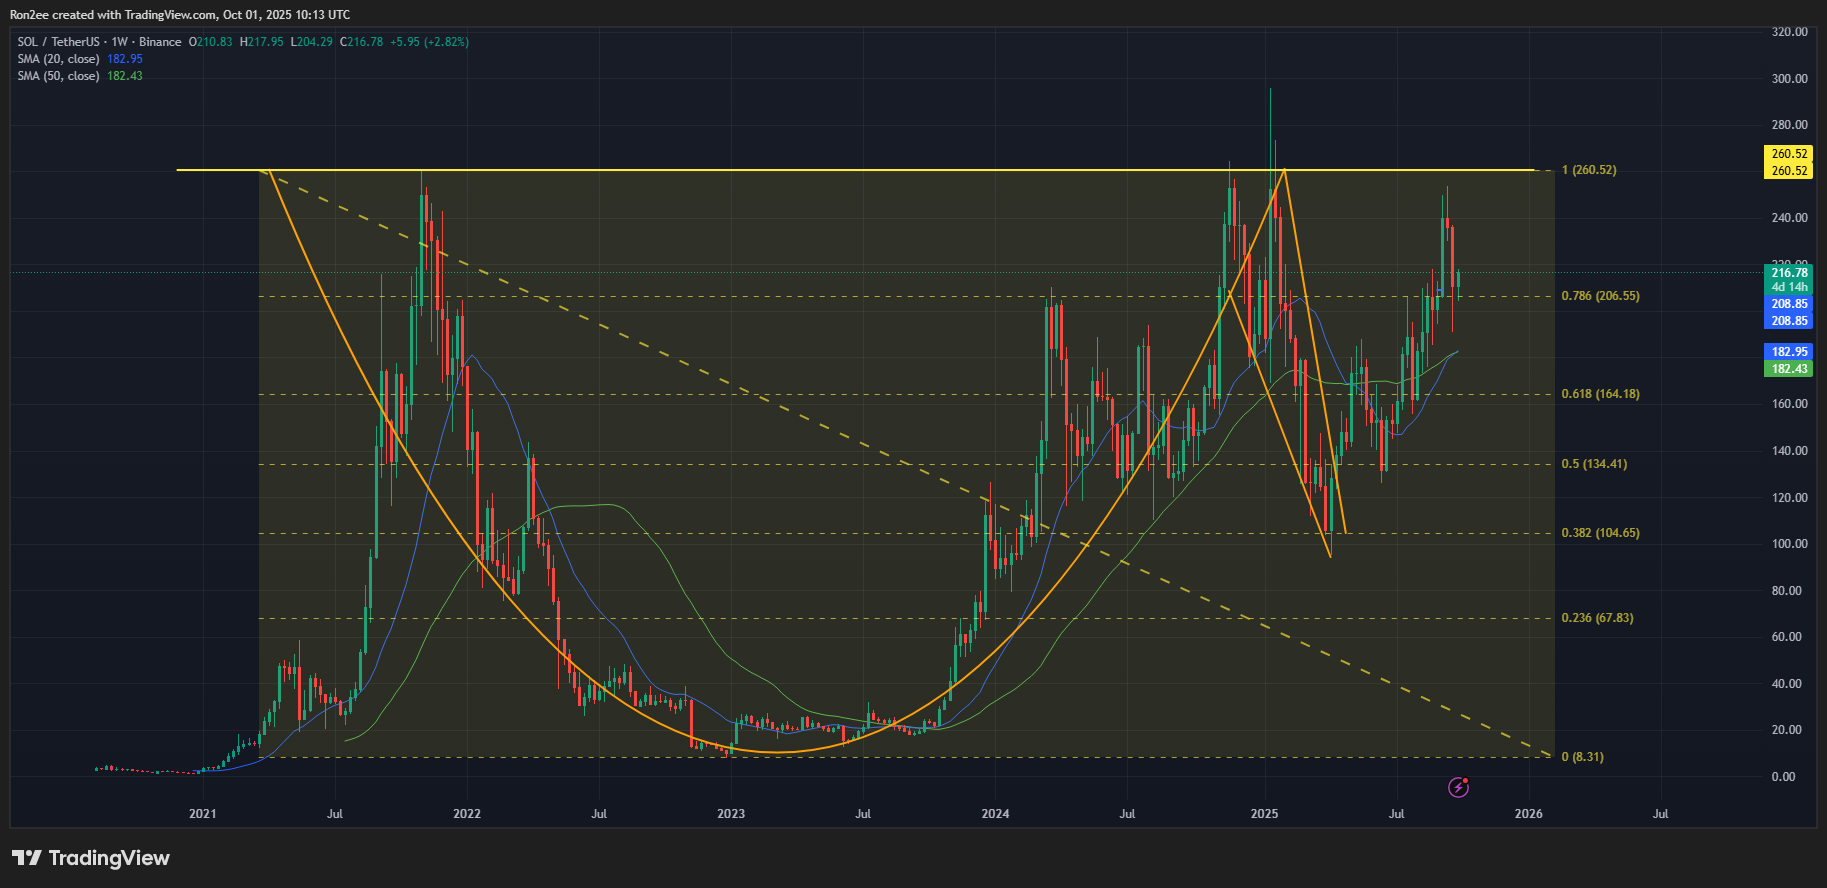Viewport: 1827px width, 888px height.
Task: Select the 0.236 (67.83) Fibonacci level label
Action: point(1597,618)
